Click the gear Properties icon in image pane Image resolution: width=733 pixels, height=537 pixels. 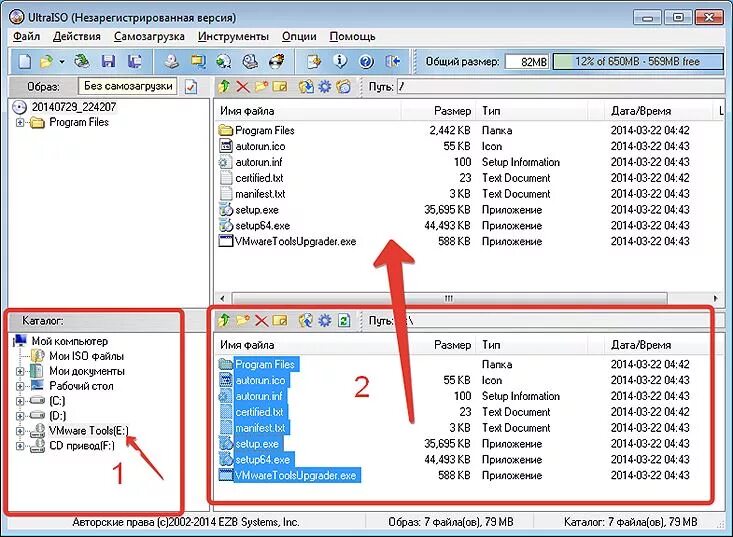pos(325,86)
